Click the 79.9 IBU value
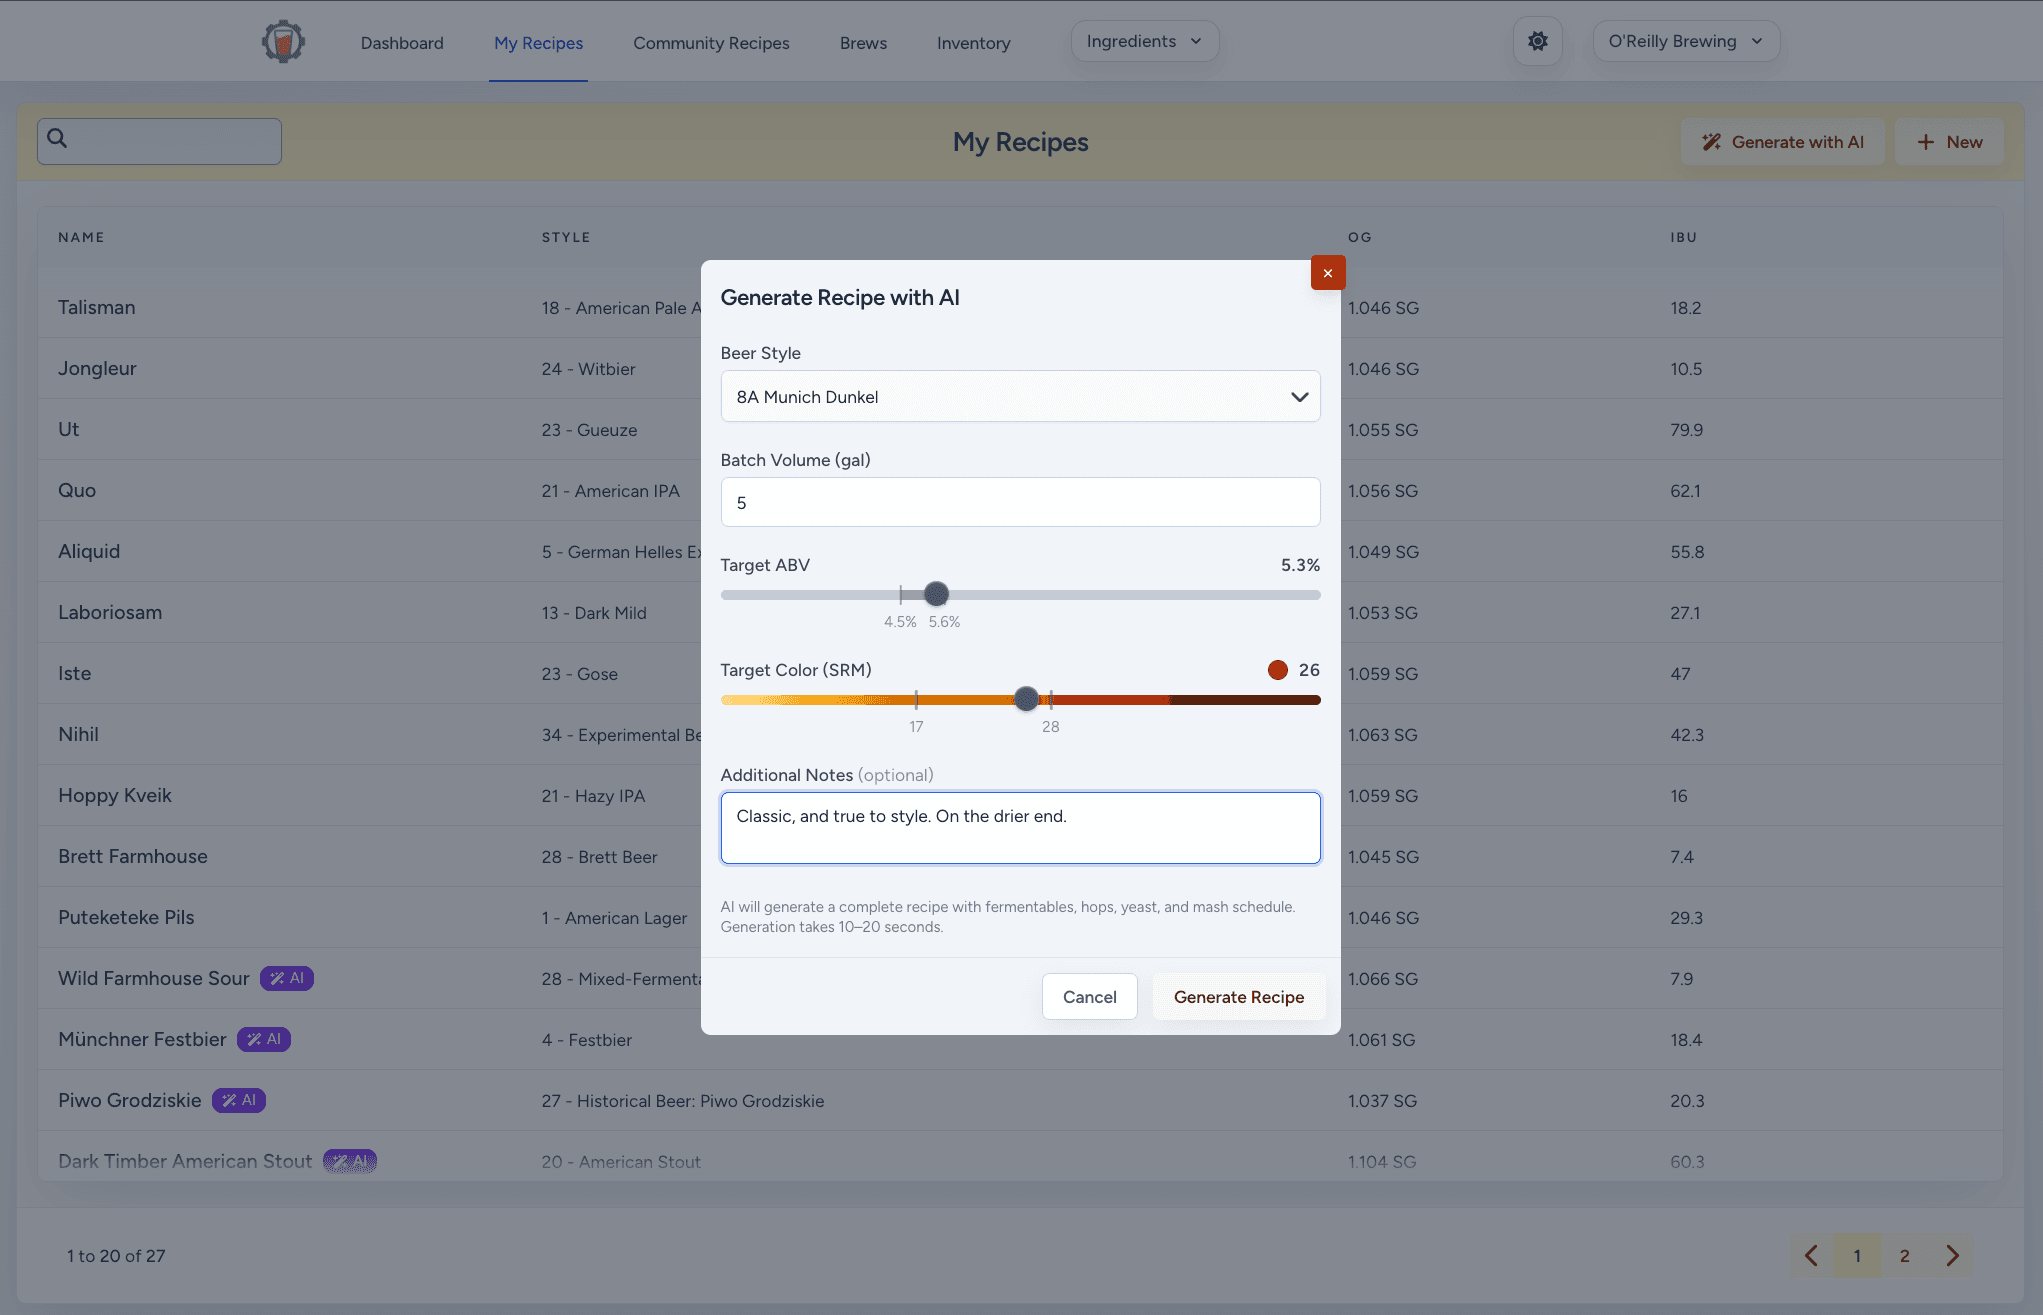This screenshot has width=2043, height=1315. 1686,430
